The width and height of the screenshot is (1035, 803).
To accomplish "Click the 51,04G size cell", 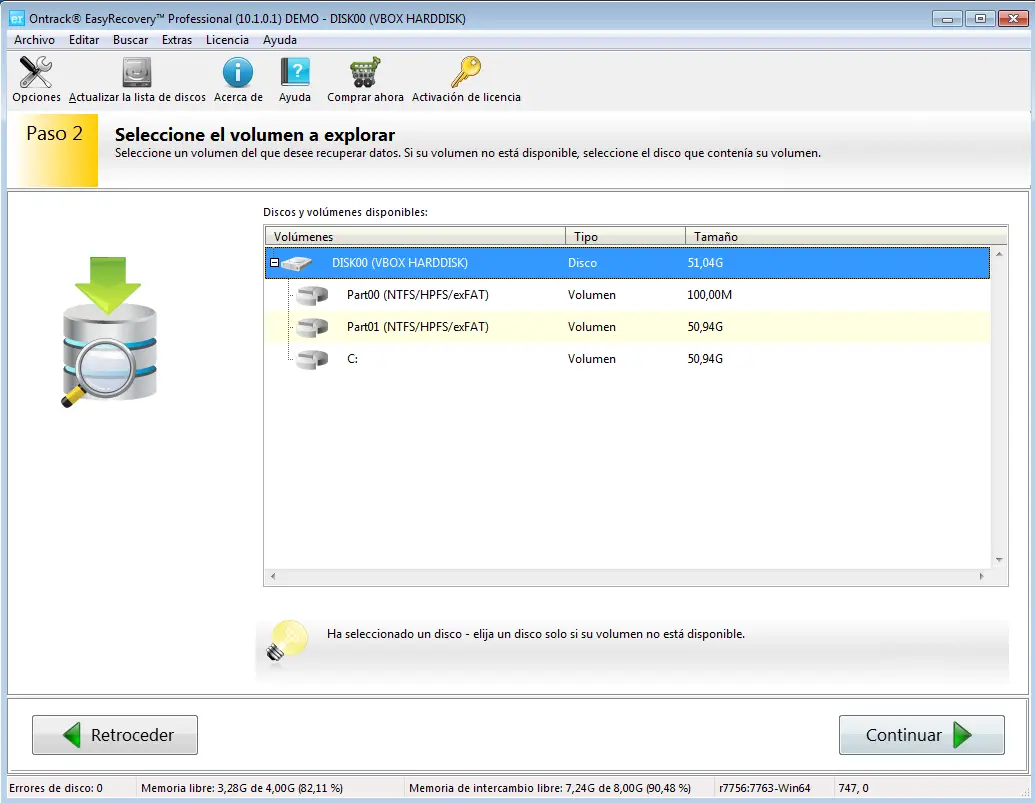I will tap(705, 263).
